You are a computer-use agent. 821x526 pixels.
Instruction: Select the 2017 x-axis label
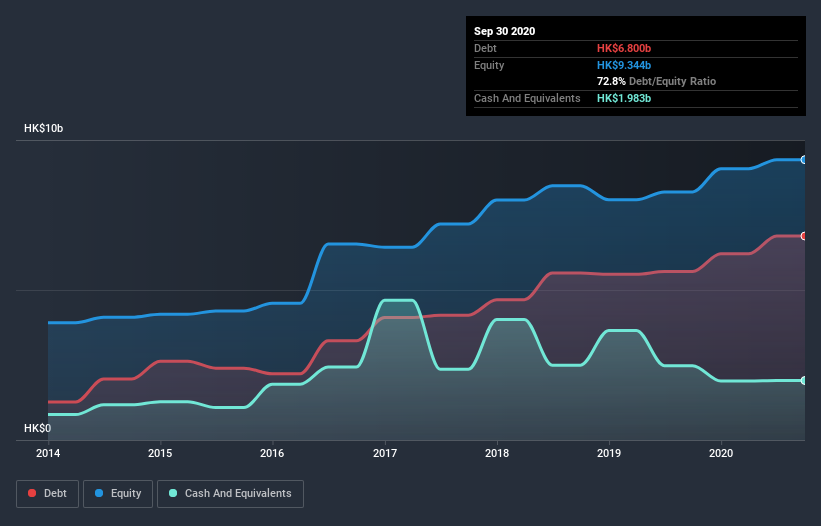click(385, 453)
